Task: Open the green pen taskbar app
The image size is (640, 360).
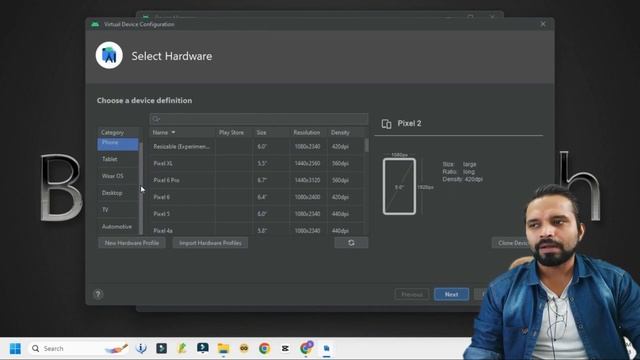Action: [x=182, y=349]
